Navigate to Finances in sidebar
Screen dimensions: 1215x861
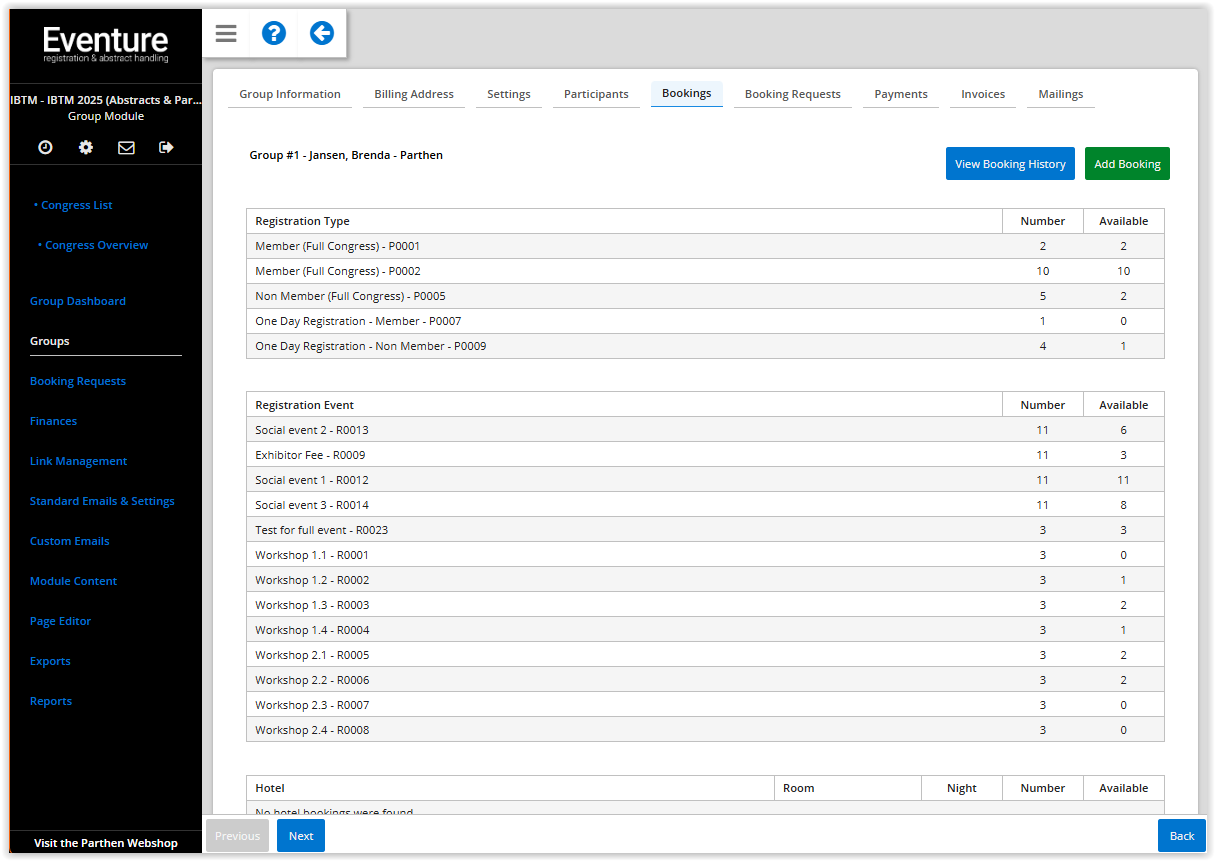[53, 421]
